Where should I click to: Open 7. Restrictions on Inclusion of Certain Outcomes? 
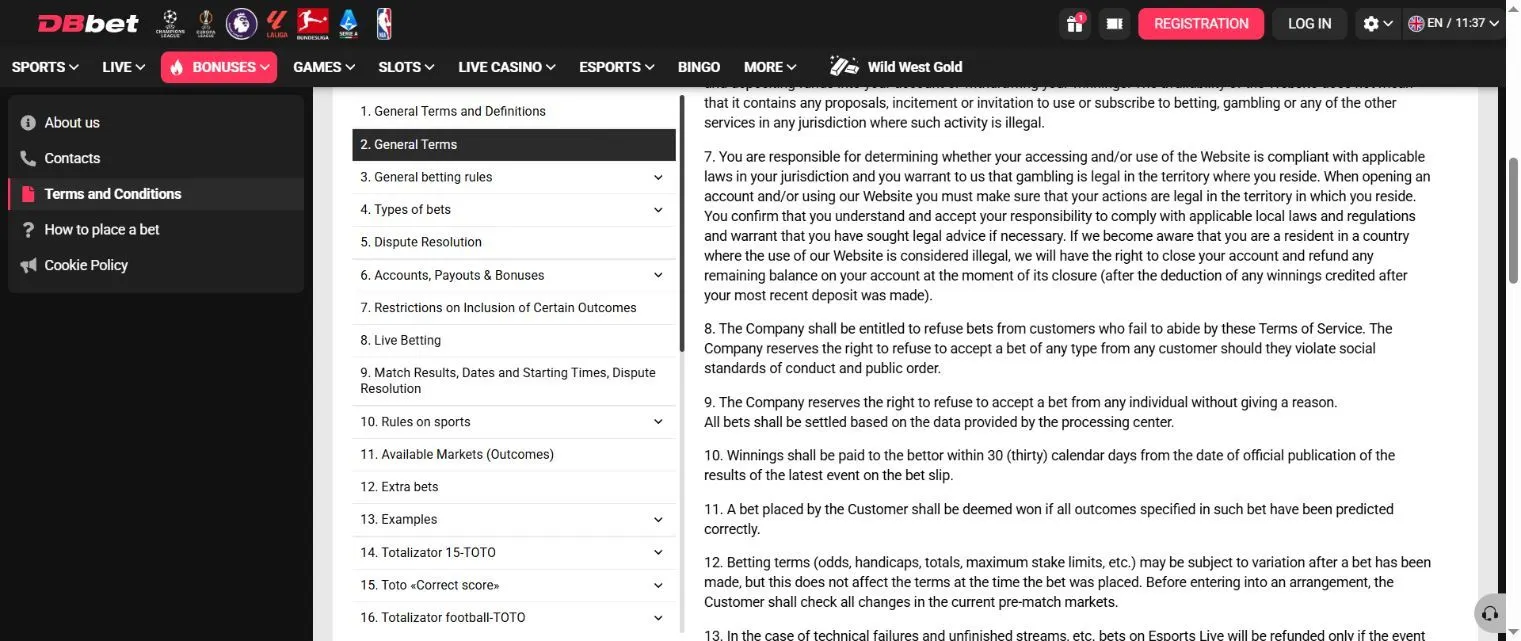(x=514, y=308)
